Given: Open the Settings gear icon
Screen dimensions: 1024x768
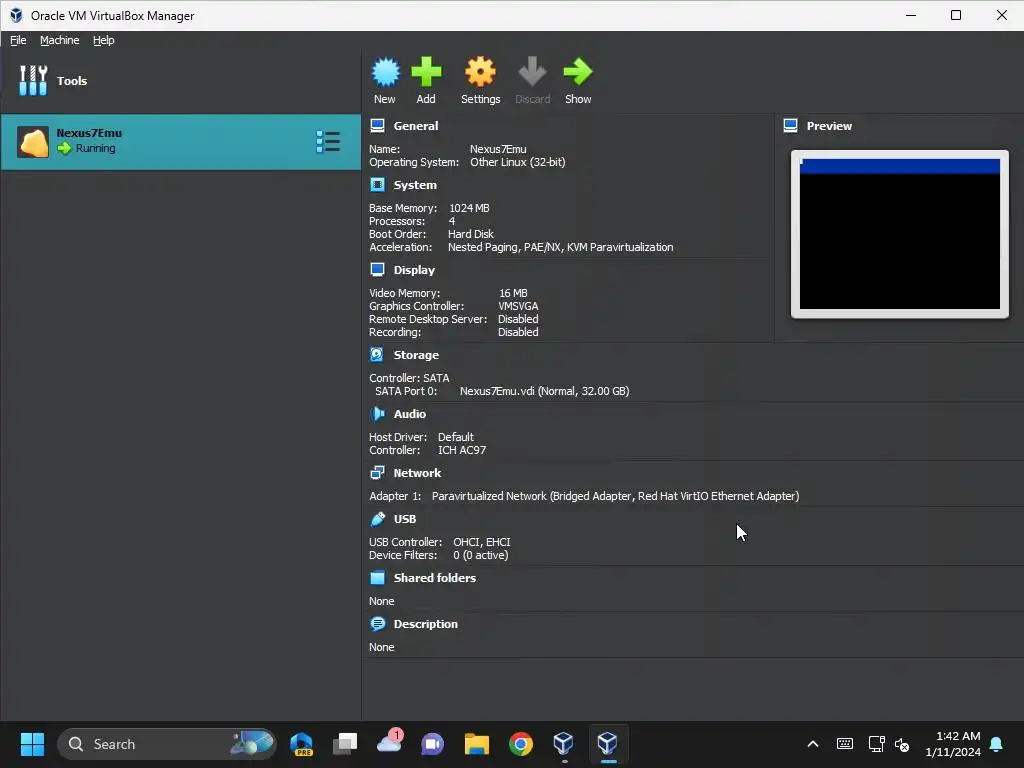Looking at the screenshot, I should 480,72.
